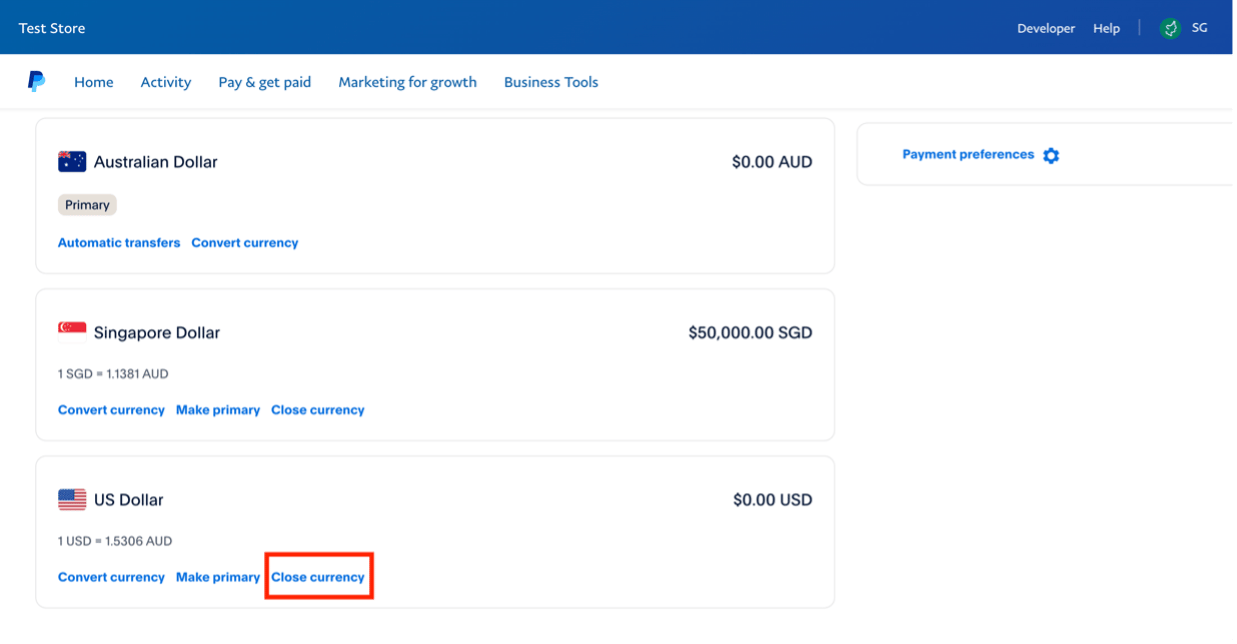
Task: Select the $0.00 USD balance
Action: click(x=773, y=500)
